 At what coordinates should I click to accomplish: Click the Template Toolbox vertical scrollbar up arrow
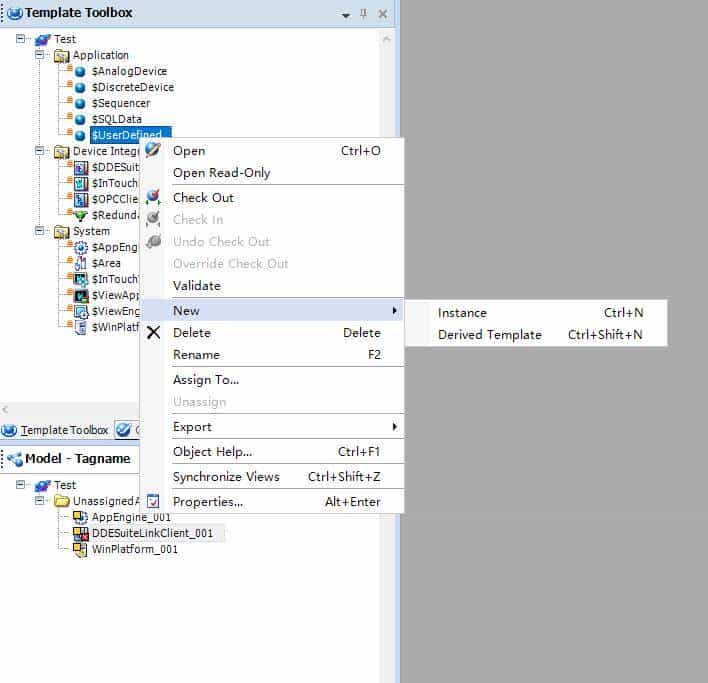(x=387, y=39)
